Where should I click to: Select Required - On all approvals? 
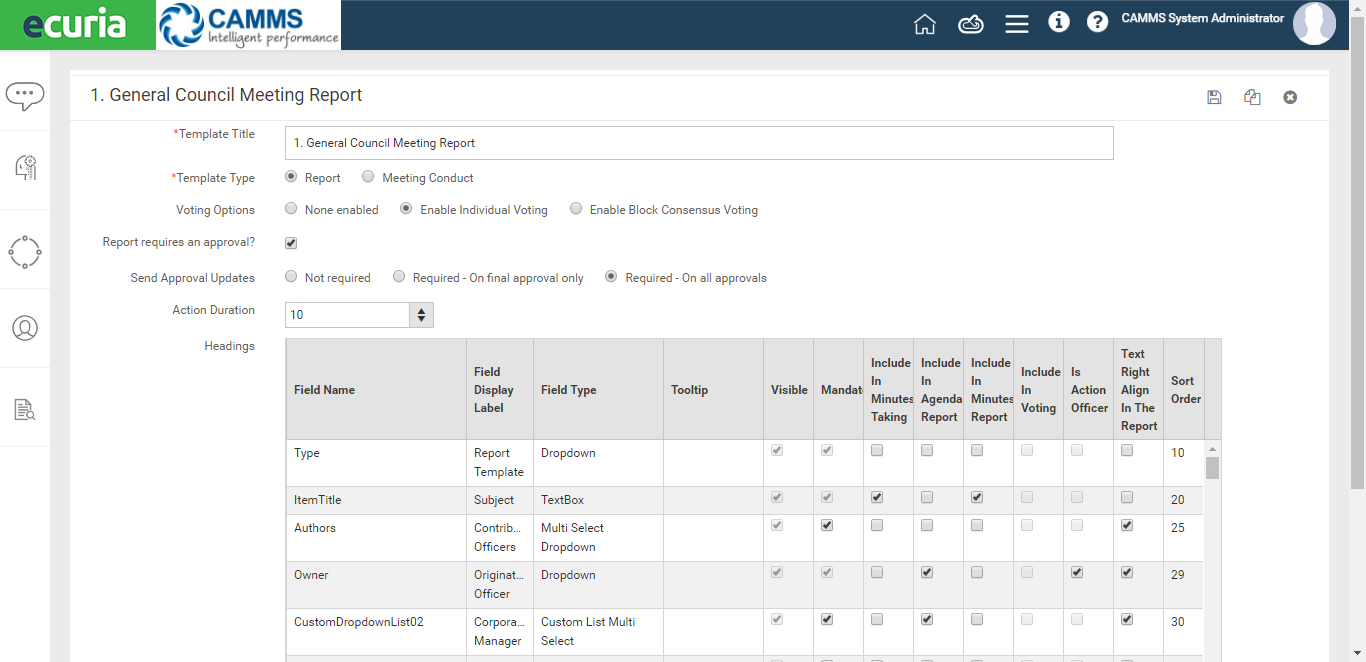tap(611, 277)
